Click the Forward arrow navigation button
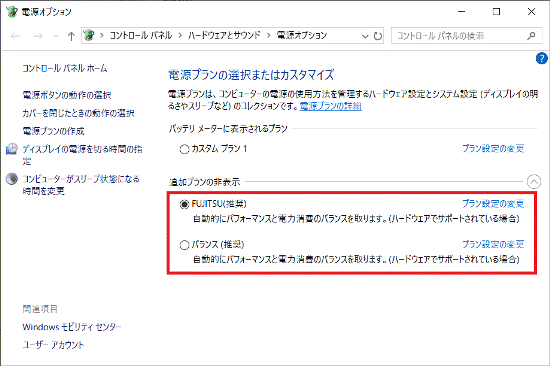550x366 pixels. (x=38, y=36)
